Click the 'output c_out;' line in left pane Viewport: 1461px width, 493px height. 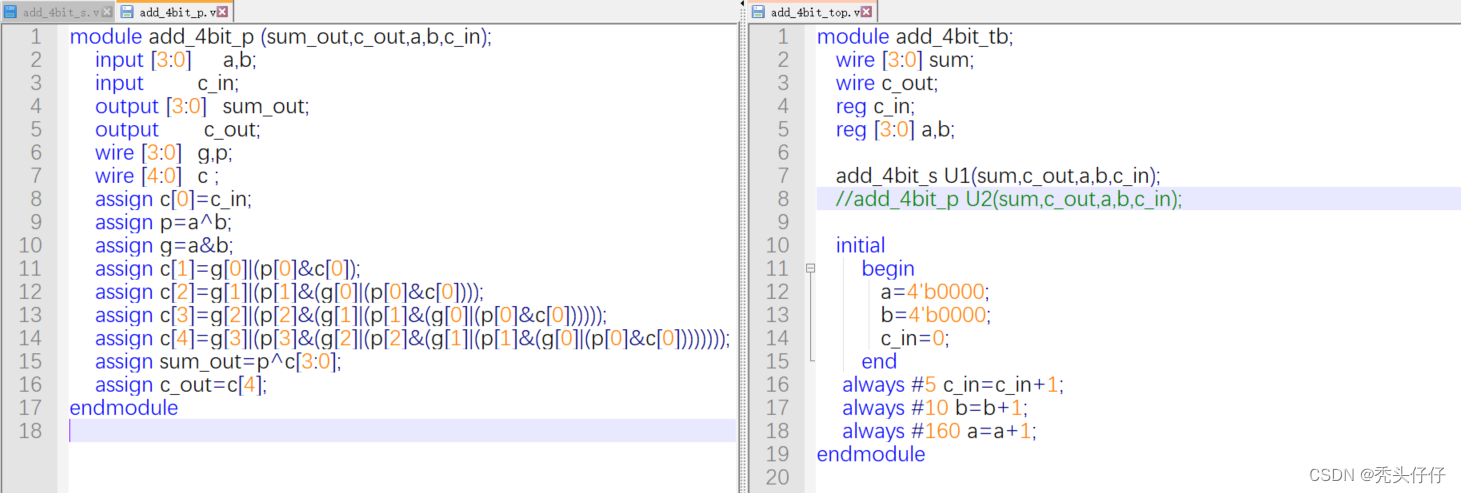click(x=177, y=129)
